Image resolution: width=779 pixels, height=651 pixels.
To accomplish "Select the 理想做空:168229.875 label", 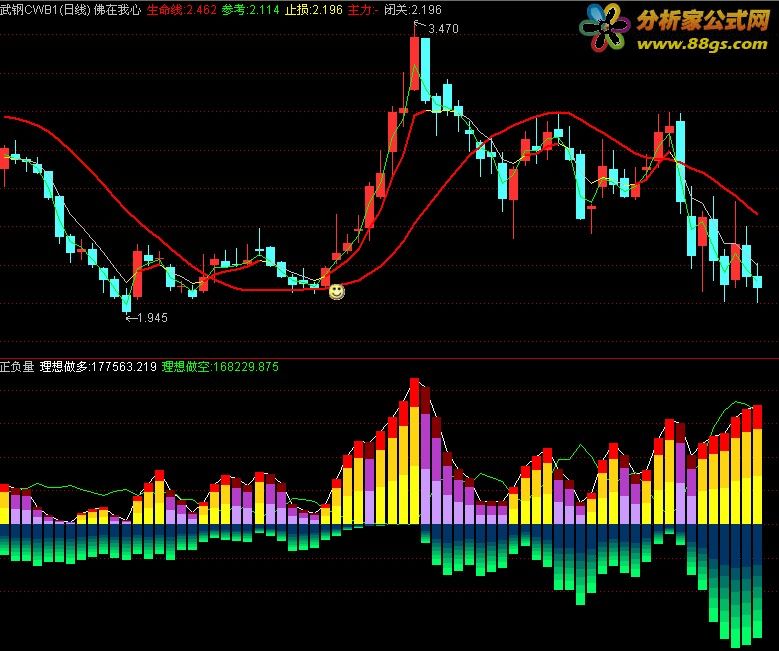I will 220,367.
